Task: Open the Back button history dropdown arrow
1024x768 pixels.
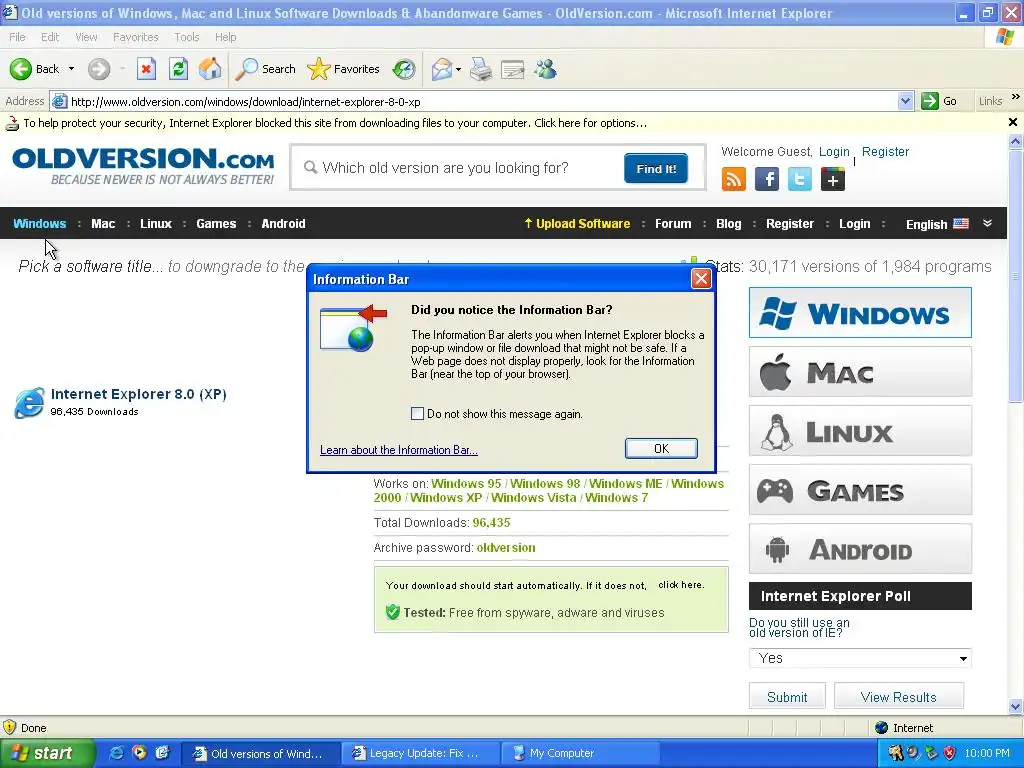Action: click(71, 69)
